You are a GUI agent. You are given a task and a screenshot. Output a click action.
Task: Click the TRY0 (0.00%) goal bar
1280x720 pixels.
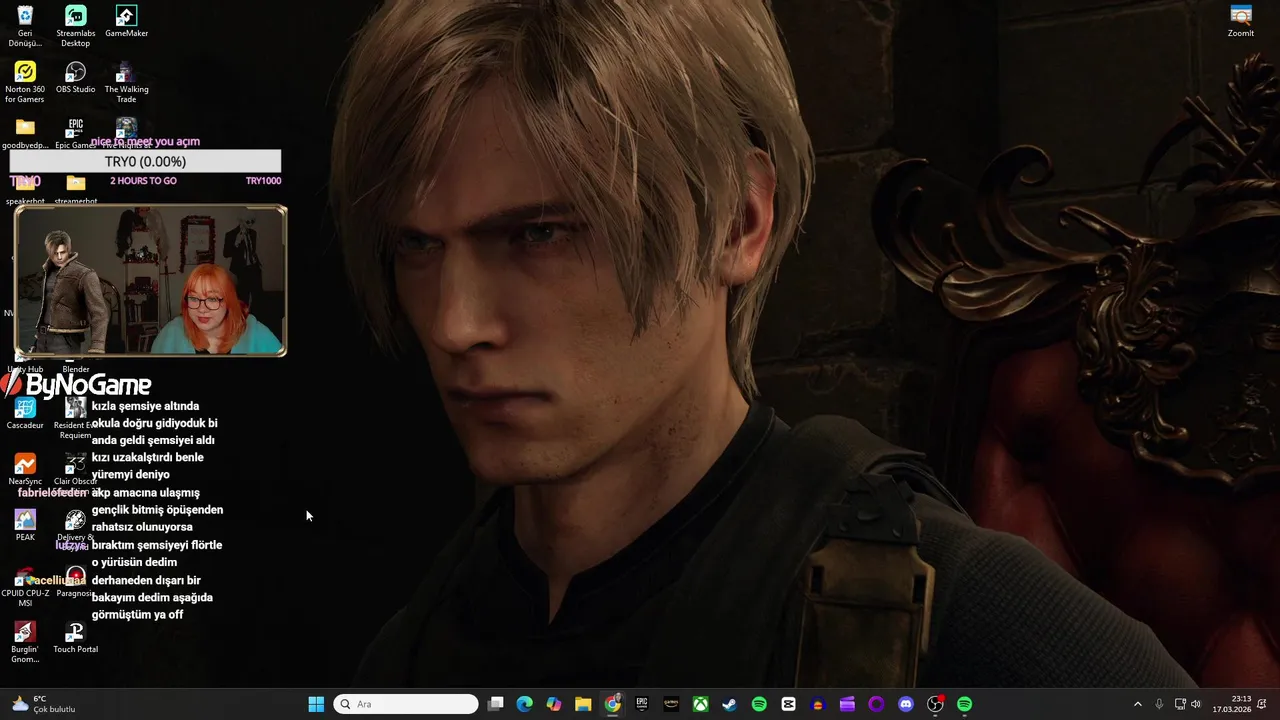[x=145, y=161]
